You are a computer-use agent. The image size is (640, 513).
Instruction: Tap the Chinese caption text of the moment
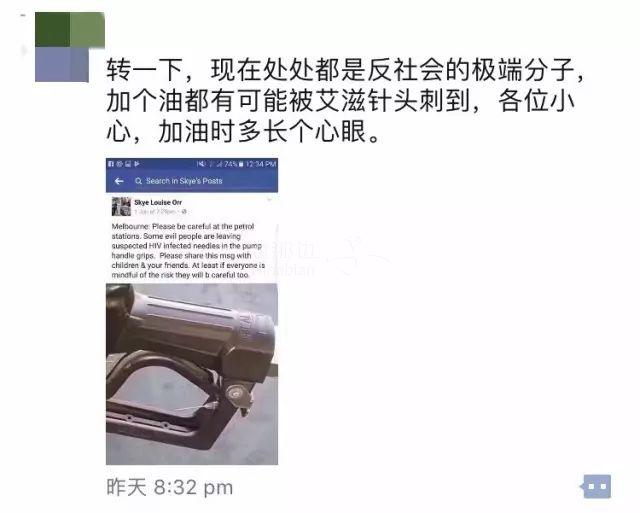pyautogui.click(x=345, y=101)
